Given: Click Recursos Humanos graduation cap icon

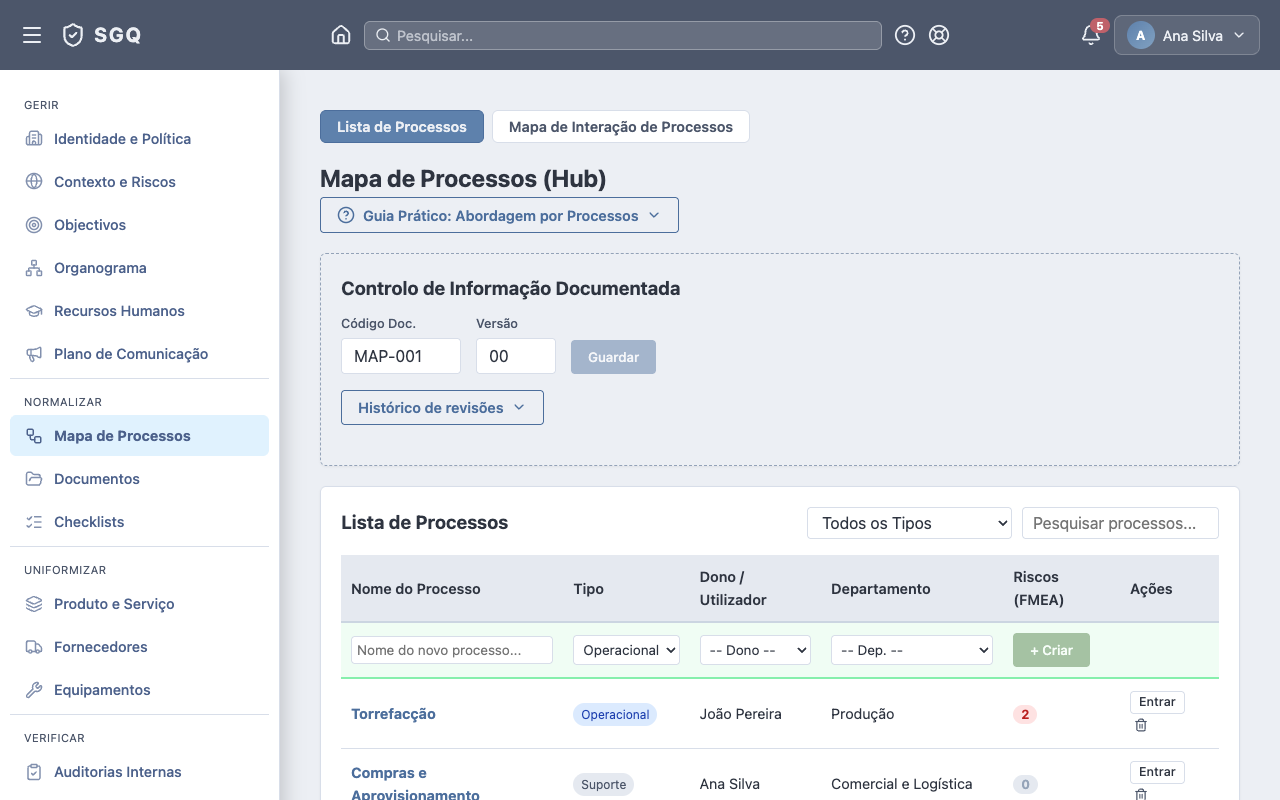Looking at the screenshot, I should tap(34, 311).
